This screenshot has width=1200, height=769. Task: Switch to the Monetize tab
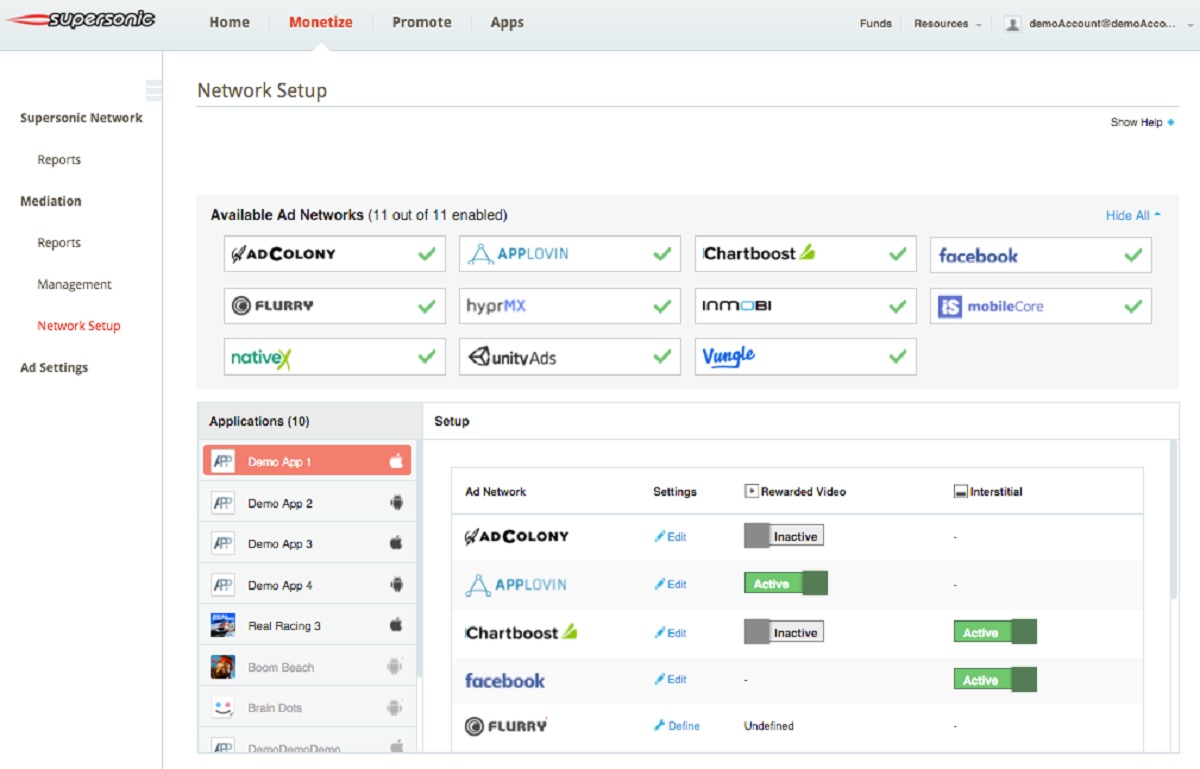click(x=320, y=22)
